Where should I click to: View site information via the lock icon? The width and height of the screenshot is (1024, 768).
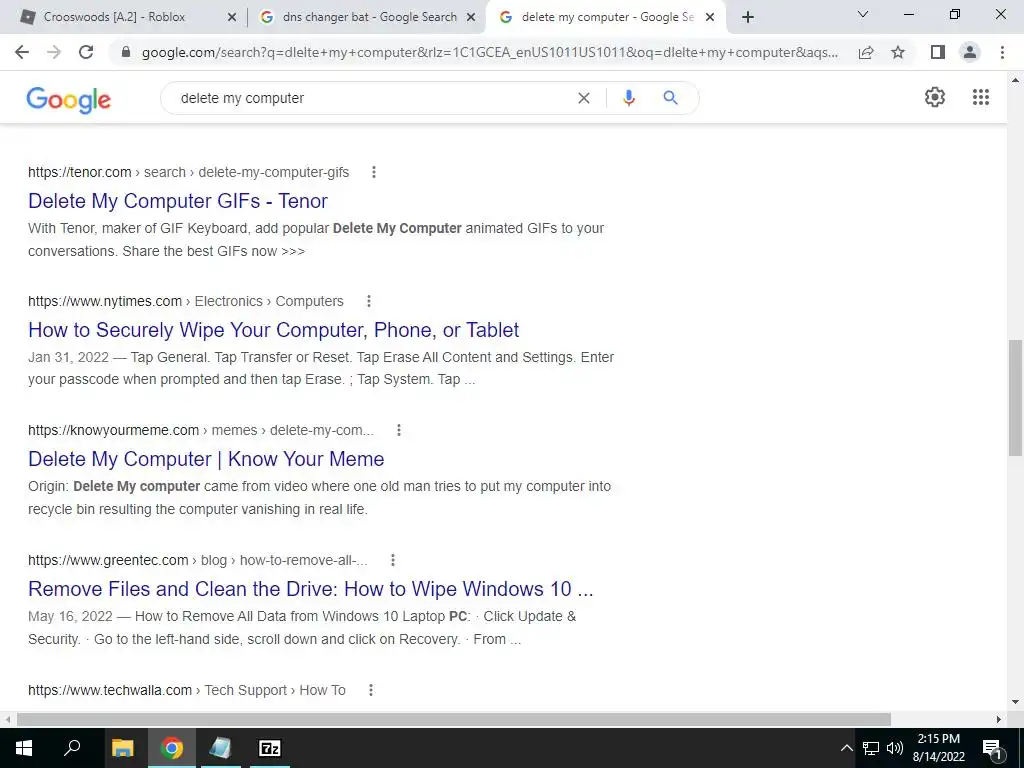pos(126,52)
